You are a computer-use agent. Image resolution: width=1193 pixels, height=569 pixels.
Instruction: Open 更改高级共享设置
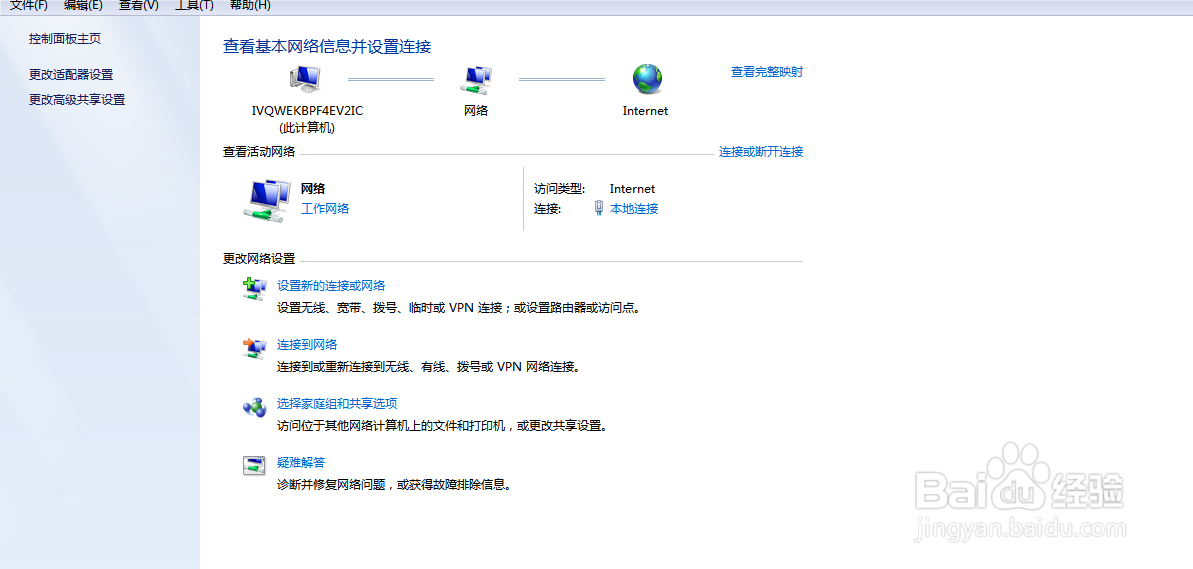coord(77,100)
